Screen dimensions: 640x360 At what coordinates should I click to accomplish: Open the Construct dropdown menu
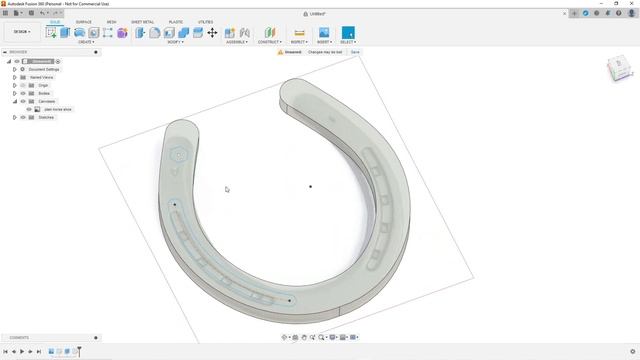tap(270, 42)
